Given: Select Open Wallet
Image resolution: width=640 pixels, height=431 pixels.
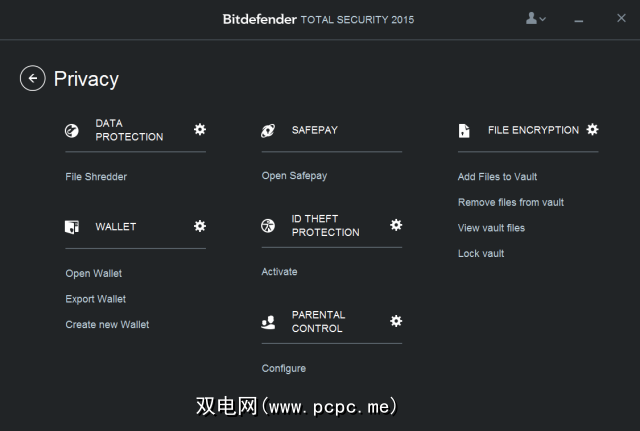Looking at the screenshot, I should coord(94,273).
